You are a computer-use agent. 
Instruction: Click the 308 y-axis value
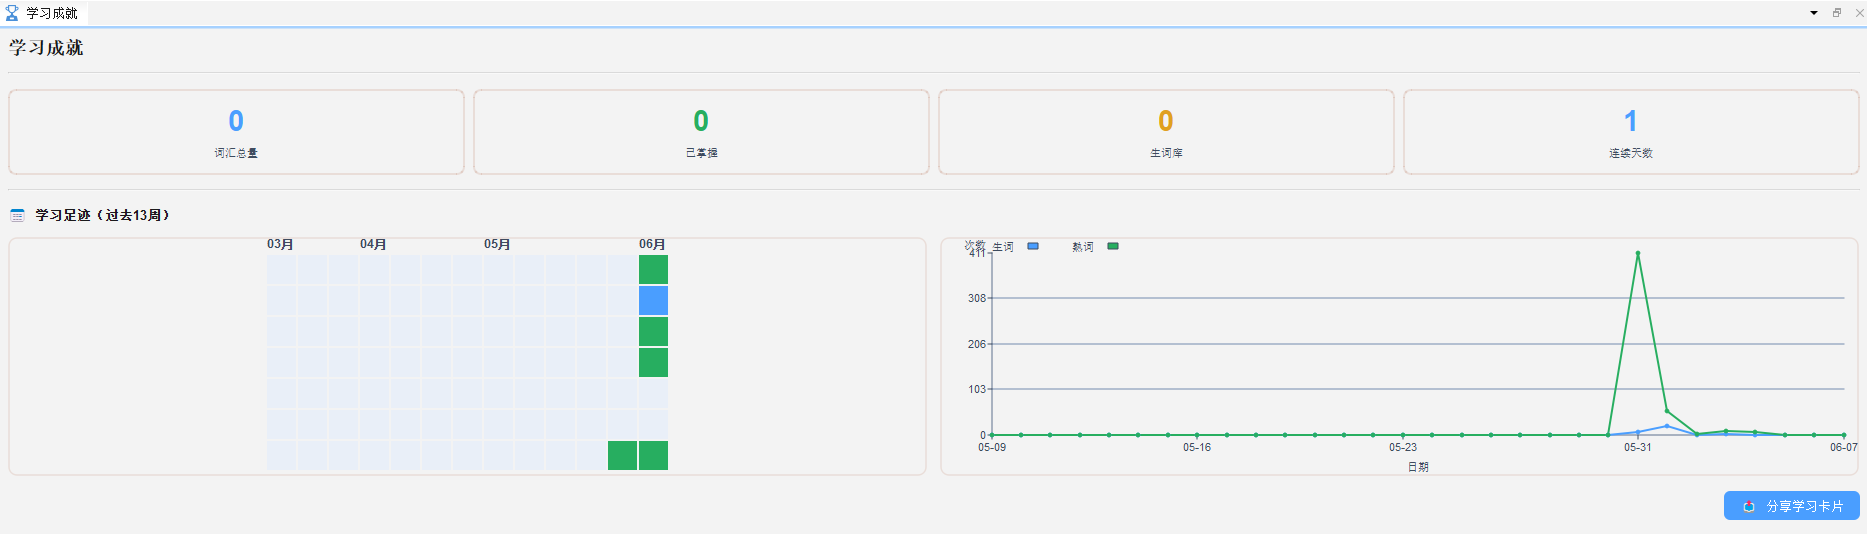pyautogui.click(x=977, y=298)
